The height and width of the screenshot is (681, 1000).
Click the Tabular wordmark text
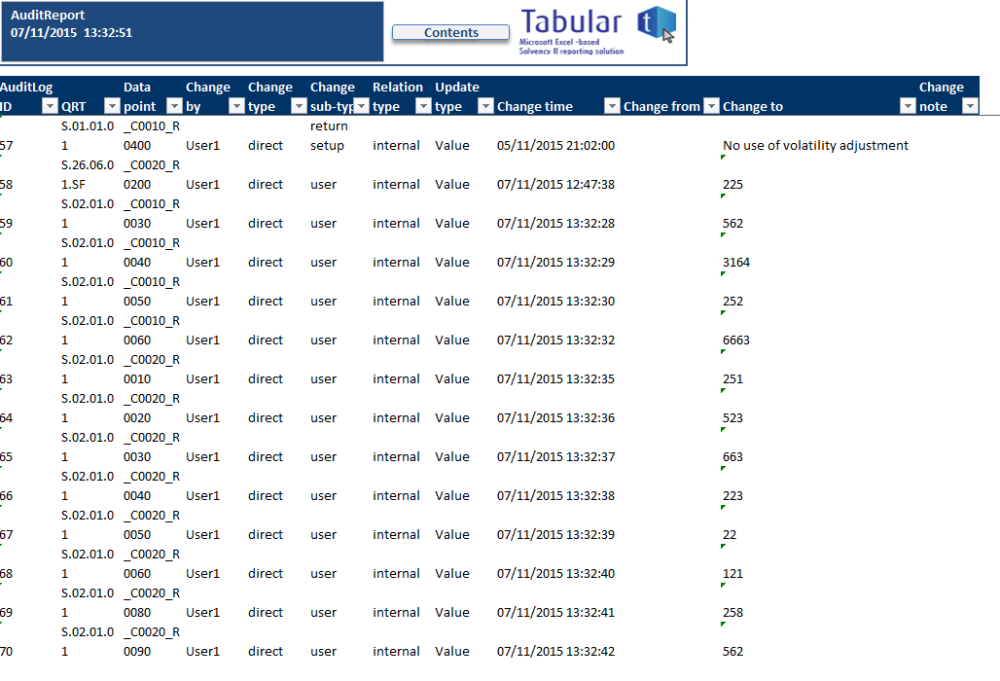click(x=572, y=20)
